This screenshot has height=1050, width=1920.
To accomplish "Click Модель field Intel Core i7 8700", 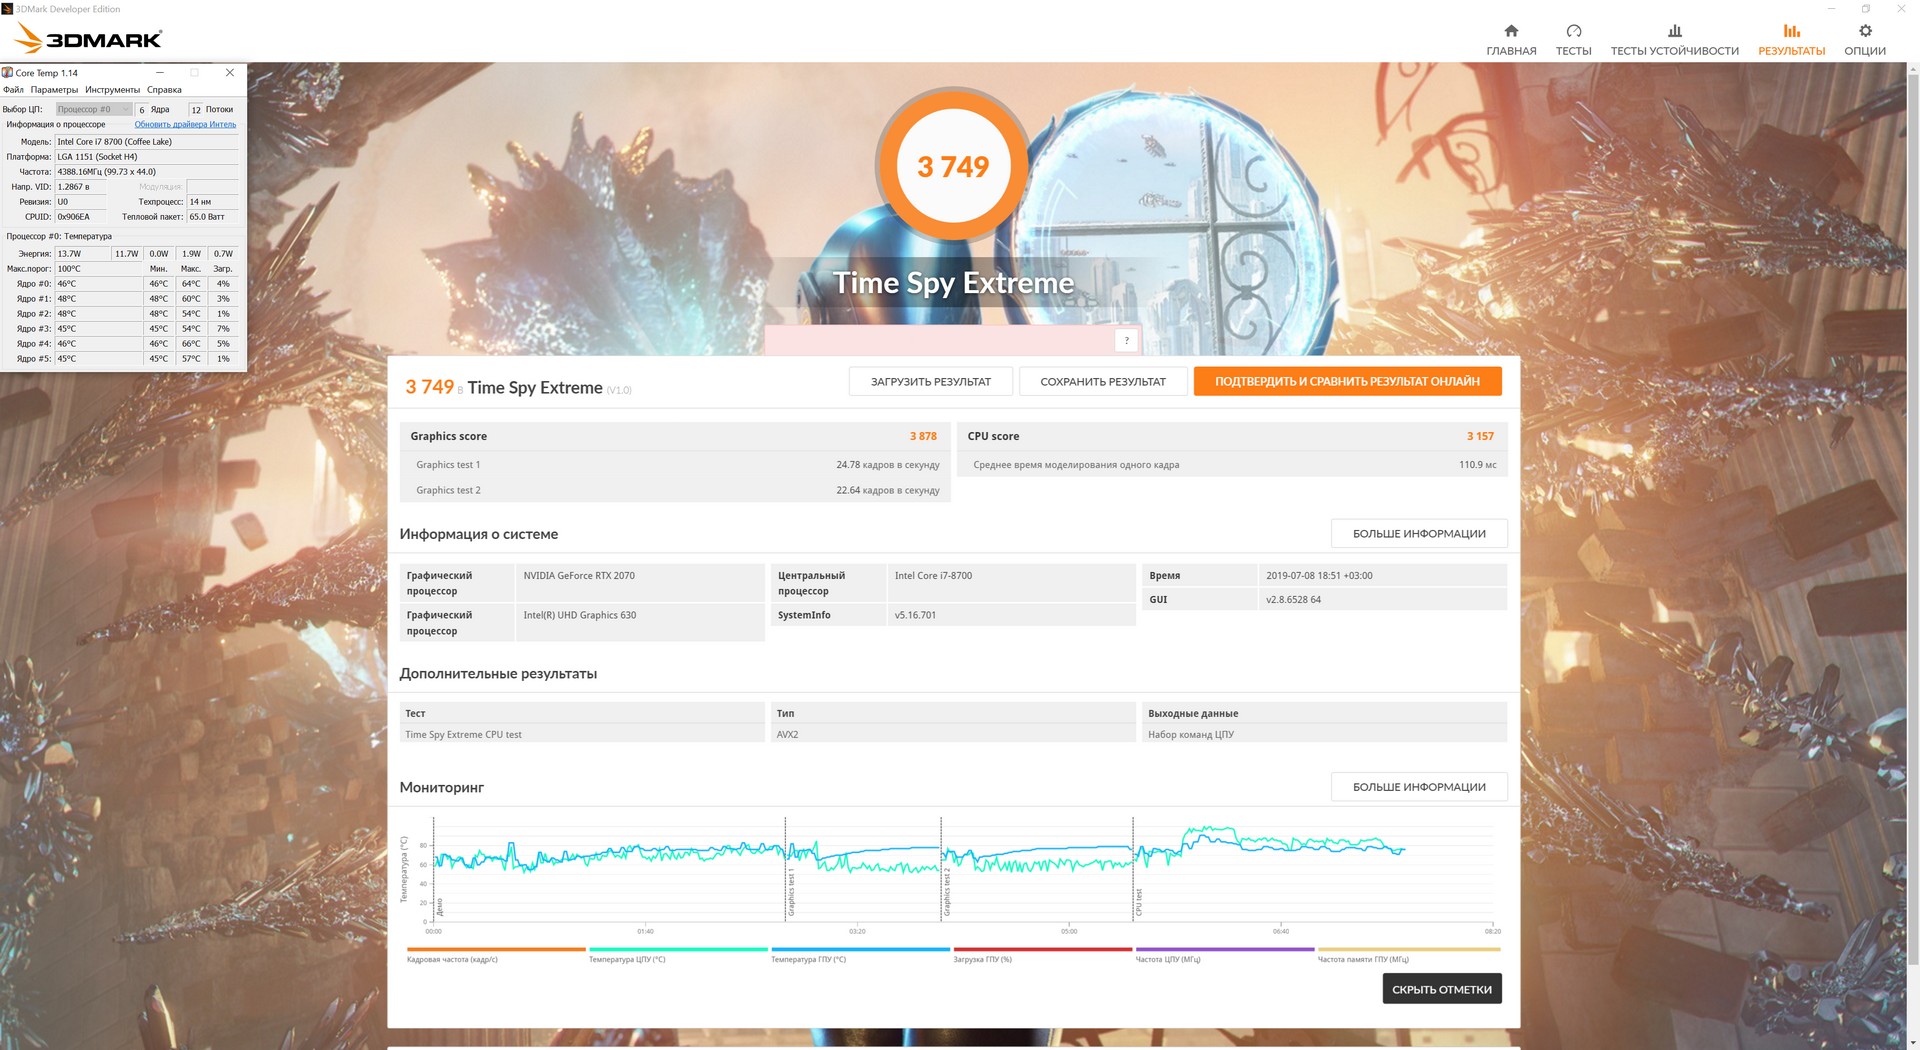I will tap(147, 142).
